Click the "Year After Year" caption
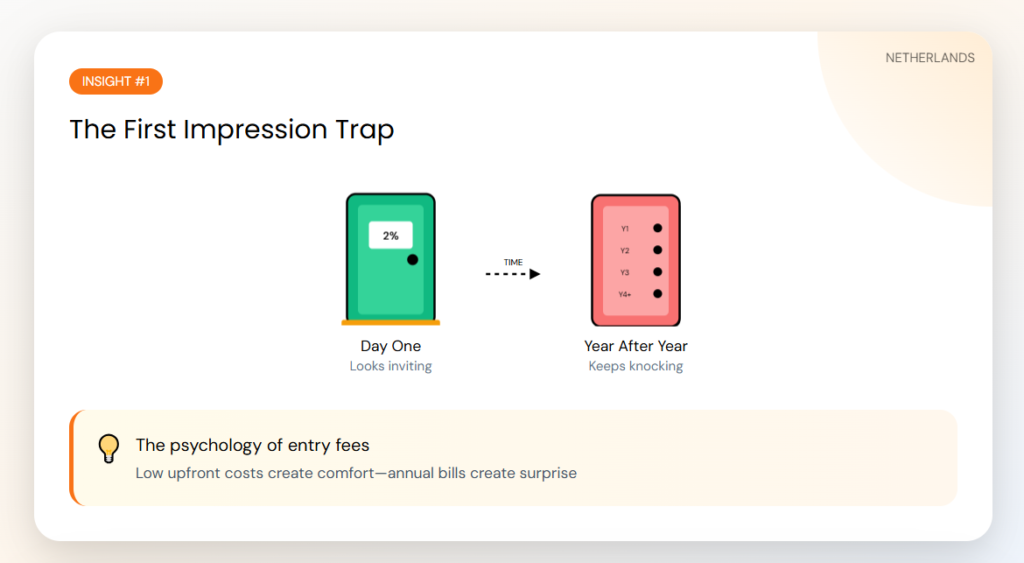1024x563 pixels. point(636,346)
